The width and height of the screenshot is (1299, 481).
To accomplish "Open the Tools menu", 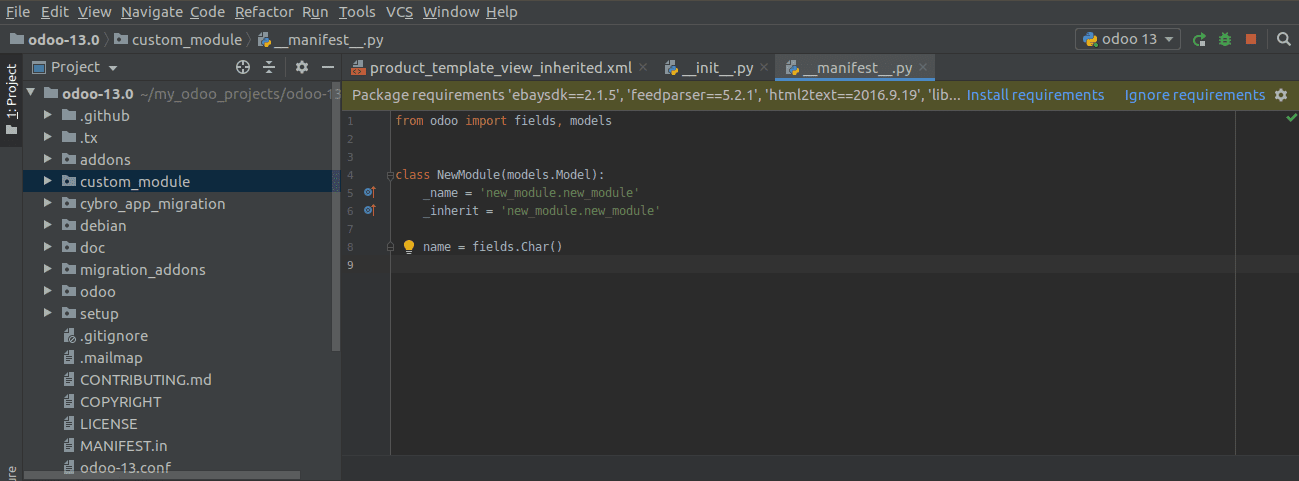I will [x=357, y=12].
